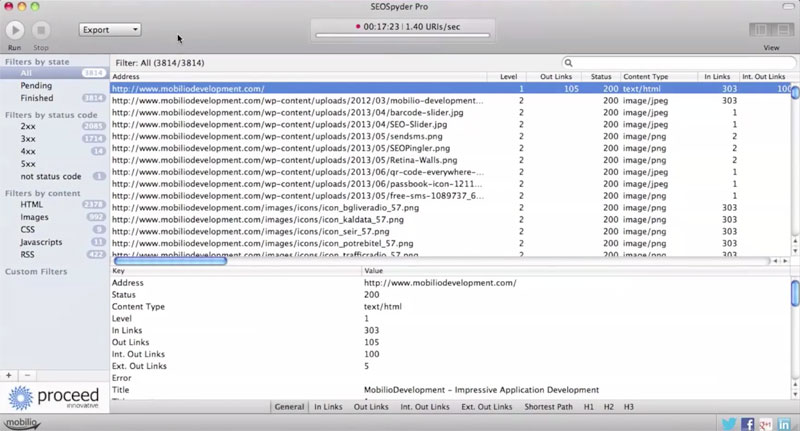Switch to the In Links tab
Viewport: 800px width, 431px height.
tap(328, 407)
